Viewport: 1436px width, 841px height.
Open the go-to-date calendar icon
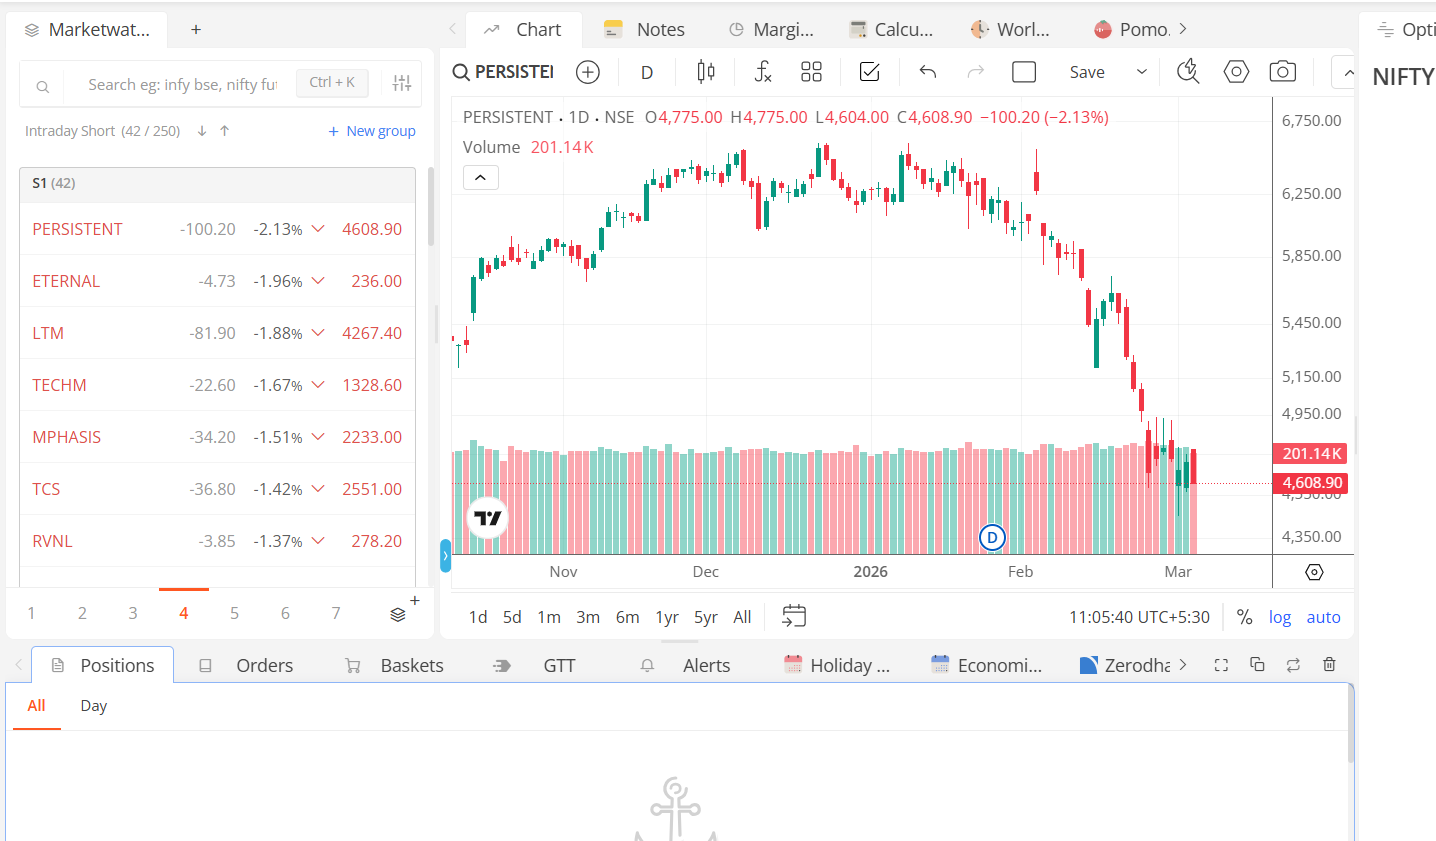(x=794, y=616)
